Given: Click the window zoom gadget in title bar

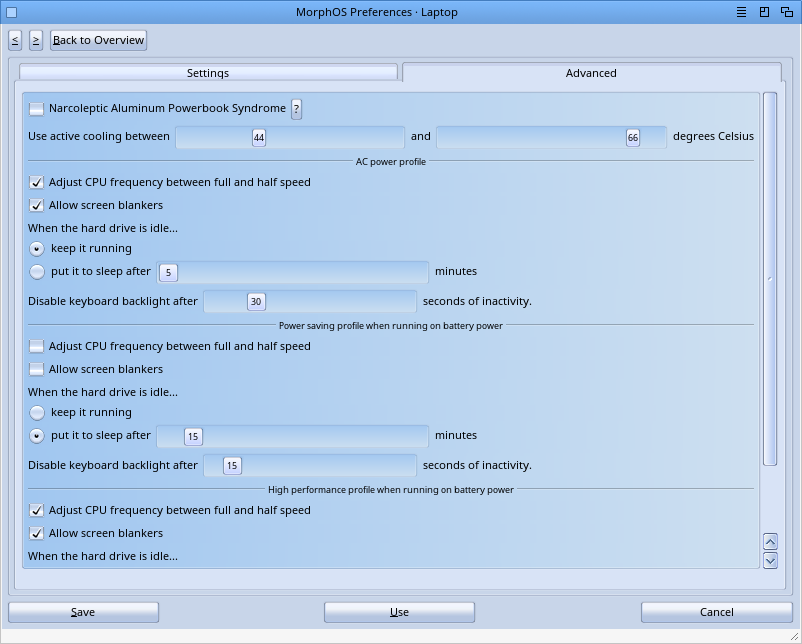Looking at the screenshot, I should pos(764,12).
